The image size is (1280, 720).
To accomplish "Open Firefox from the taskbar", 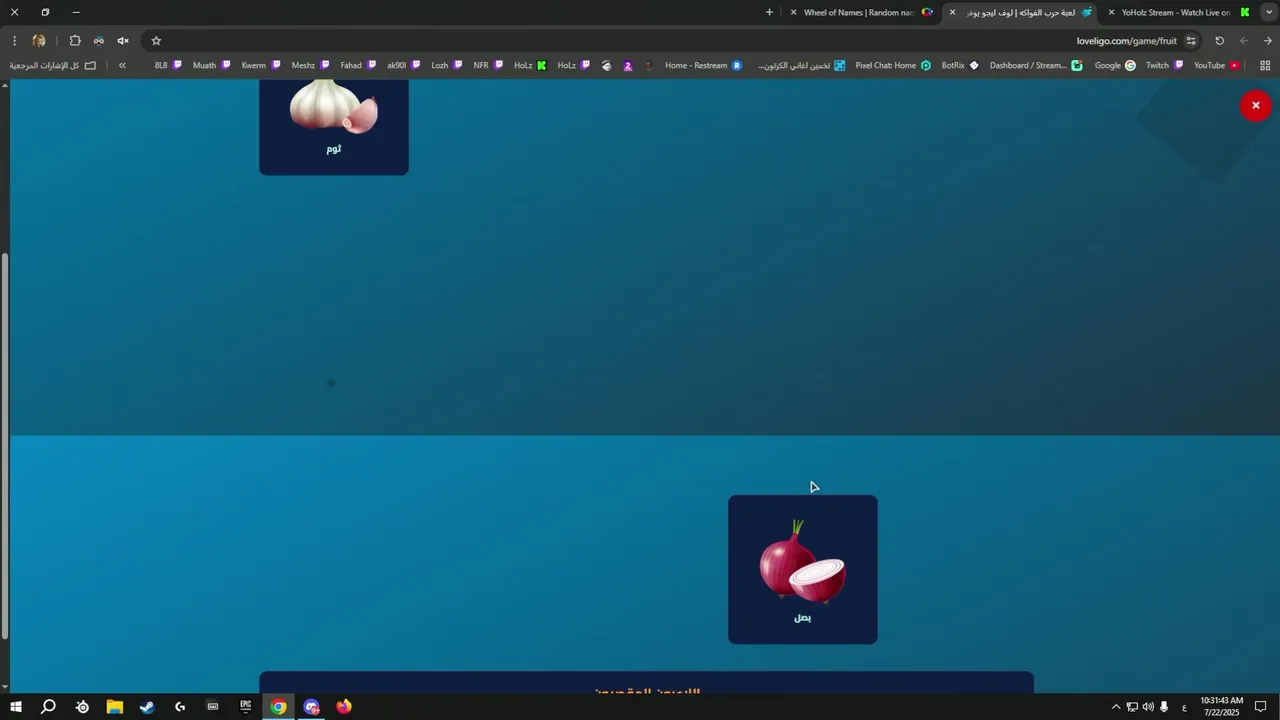I will point(344,707).
